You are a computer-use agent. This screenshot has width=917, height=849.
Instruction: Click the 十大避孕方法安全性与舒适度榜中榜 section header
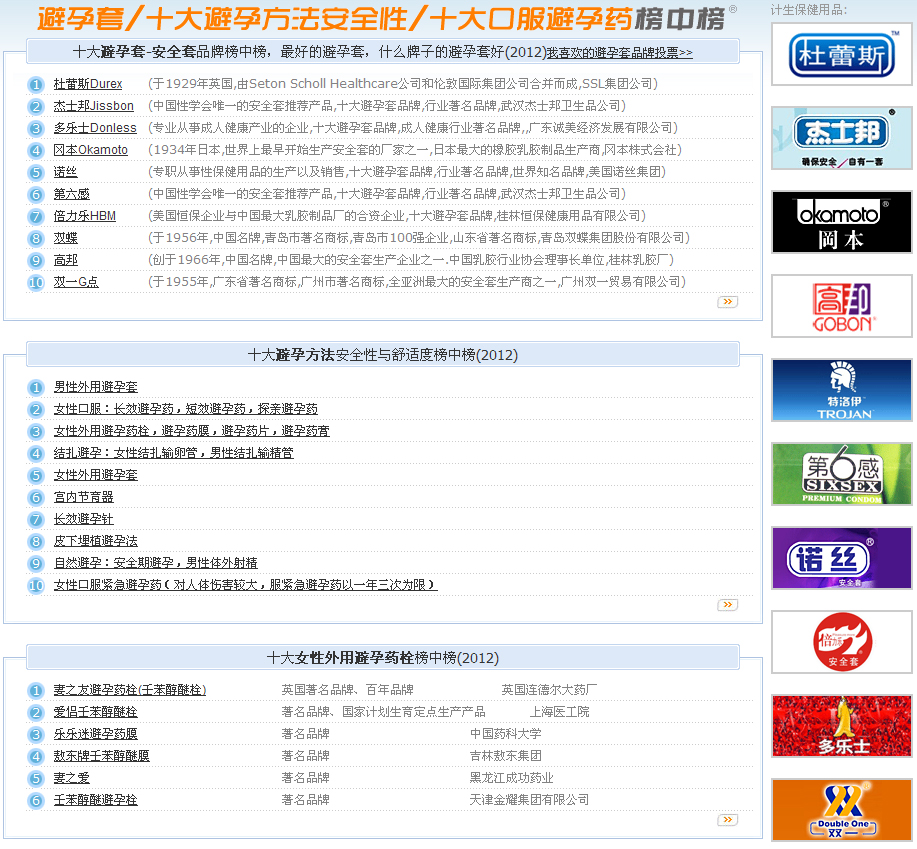pyautogui.click(x=383, y=355)
